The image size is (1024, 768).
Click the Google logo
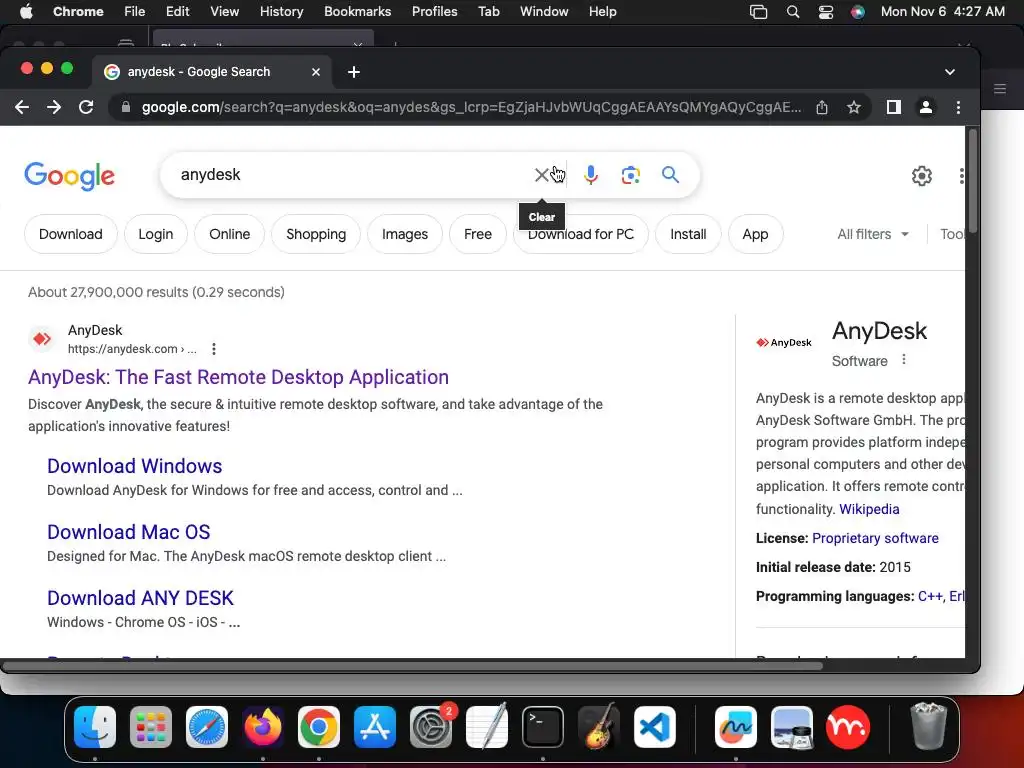pos(70,176)
